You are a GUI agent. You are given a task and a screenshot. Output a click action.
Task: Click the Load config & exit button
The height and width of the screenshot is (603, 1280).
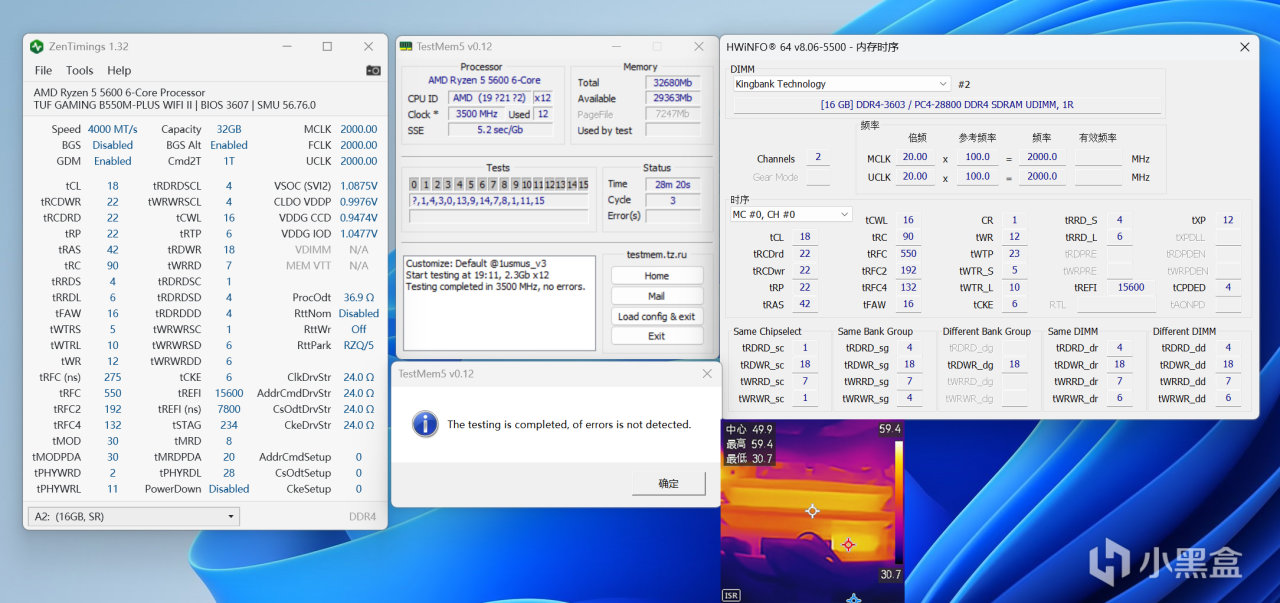tap(656, 316)
